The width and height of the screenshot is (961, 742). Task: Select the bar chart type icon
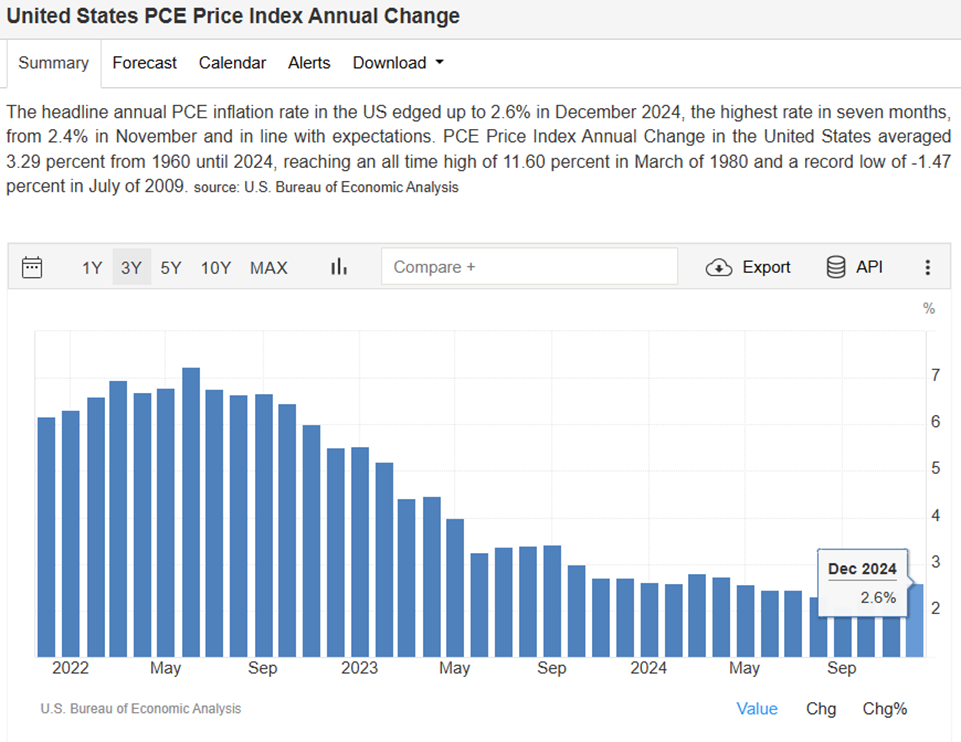click(339, 266)
